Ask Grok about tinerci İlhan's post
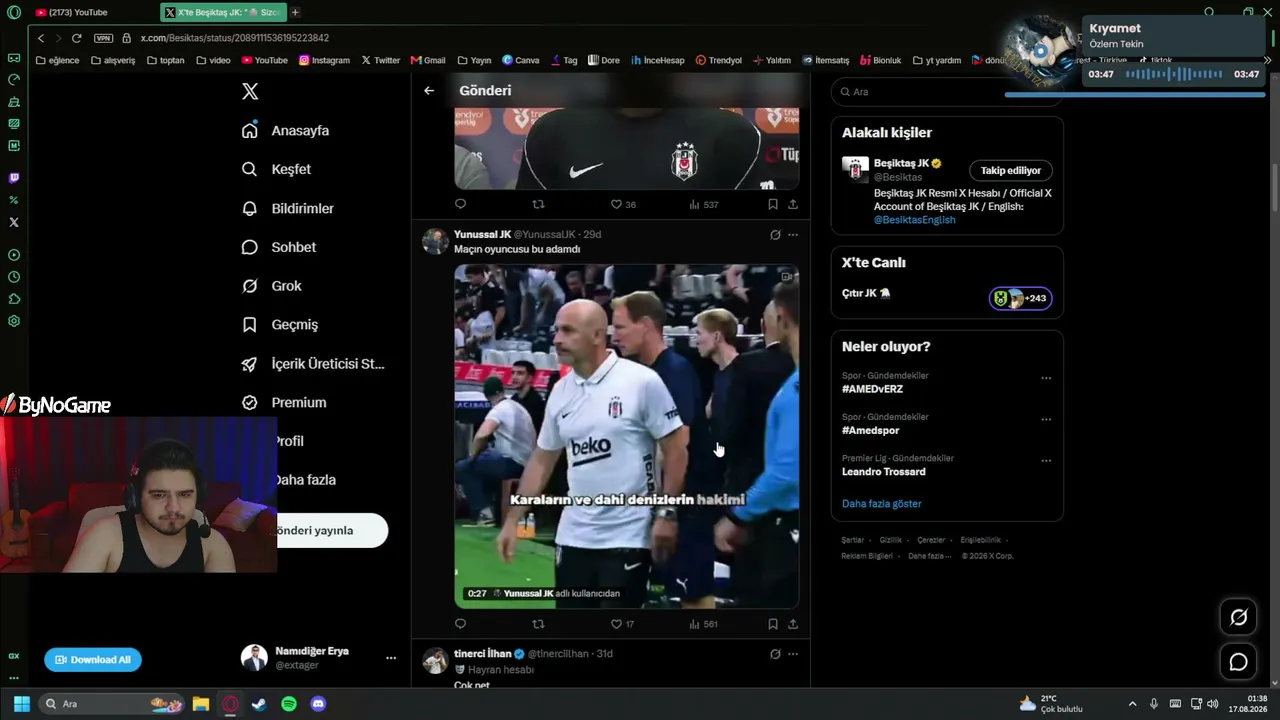1280x720 pixels. [x=775, y=654]
